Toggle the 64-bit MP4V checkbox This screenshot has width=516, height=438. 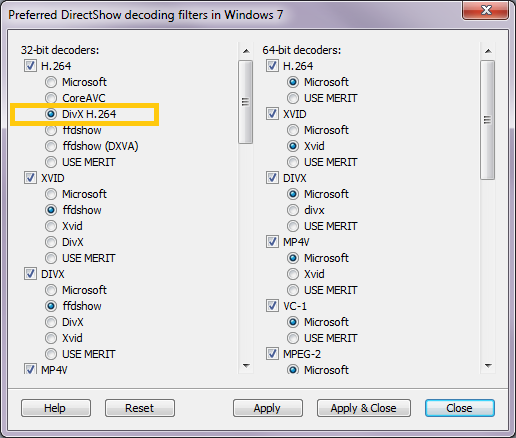(x=272, y=242)
